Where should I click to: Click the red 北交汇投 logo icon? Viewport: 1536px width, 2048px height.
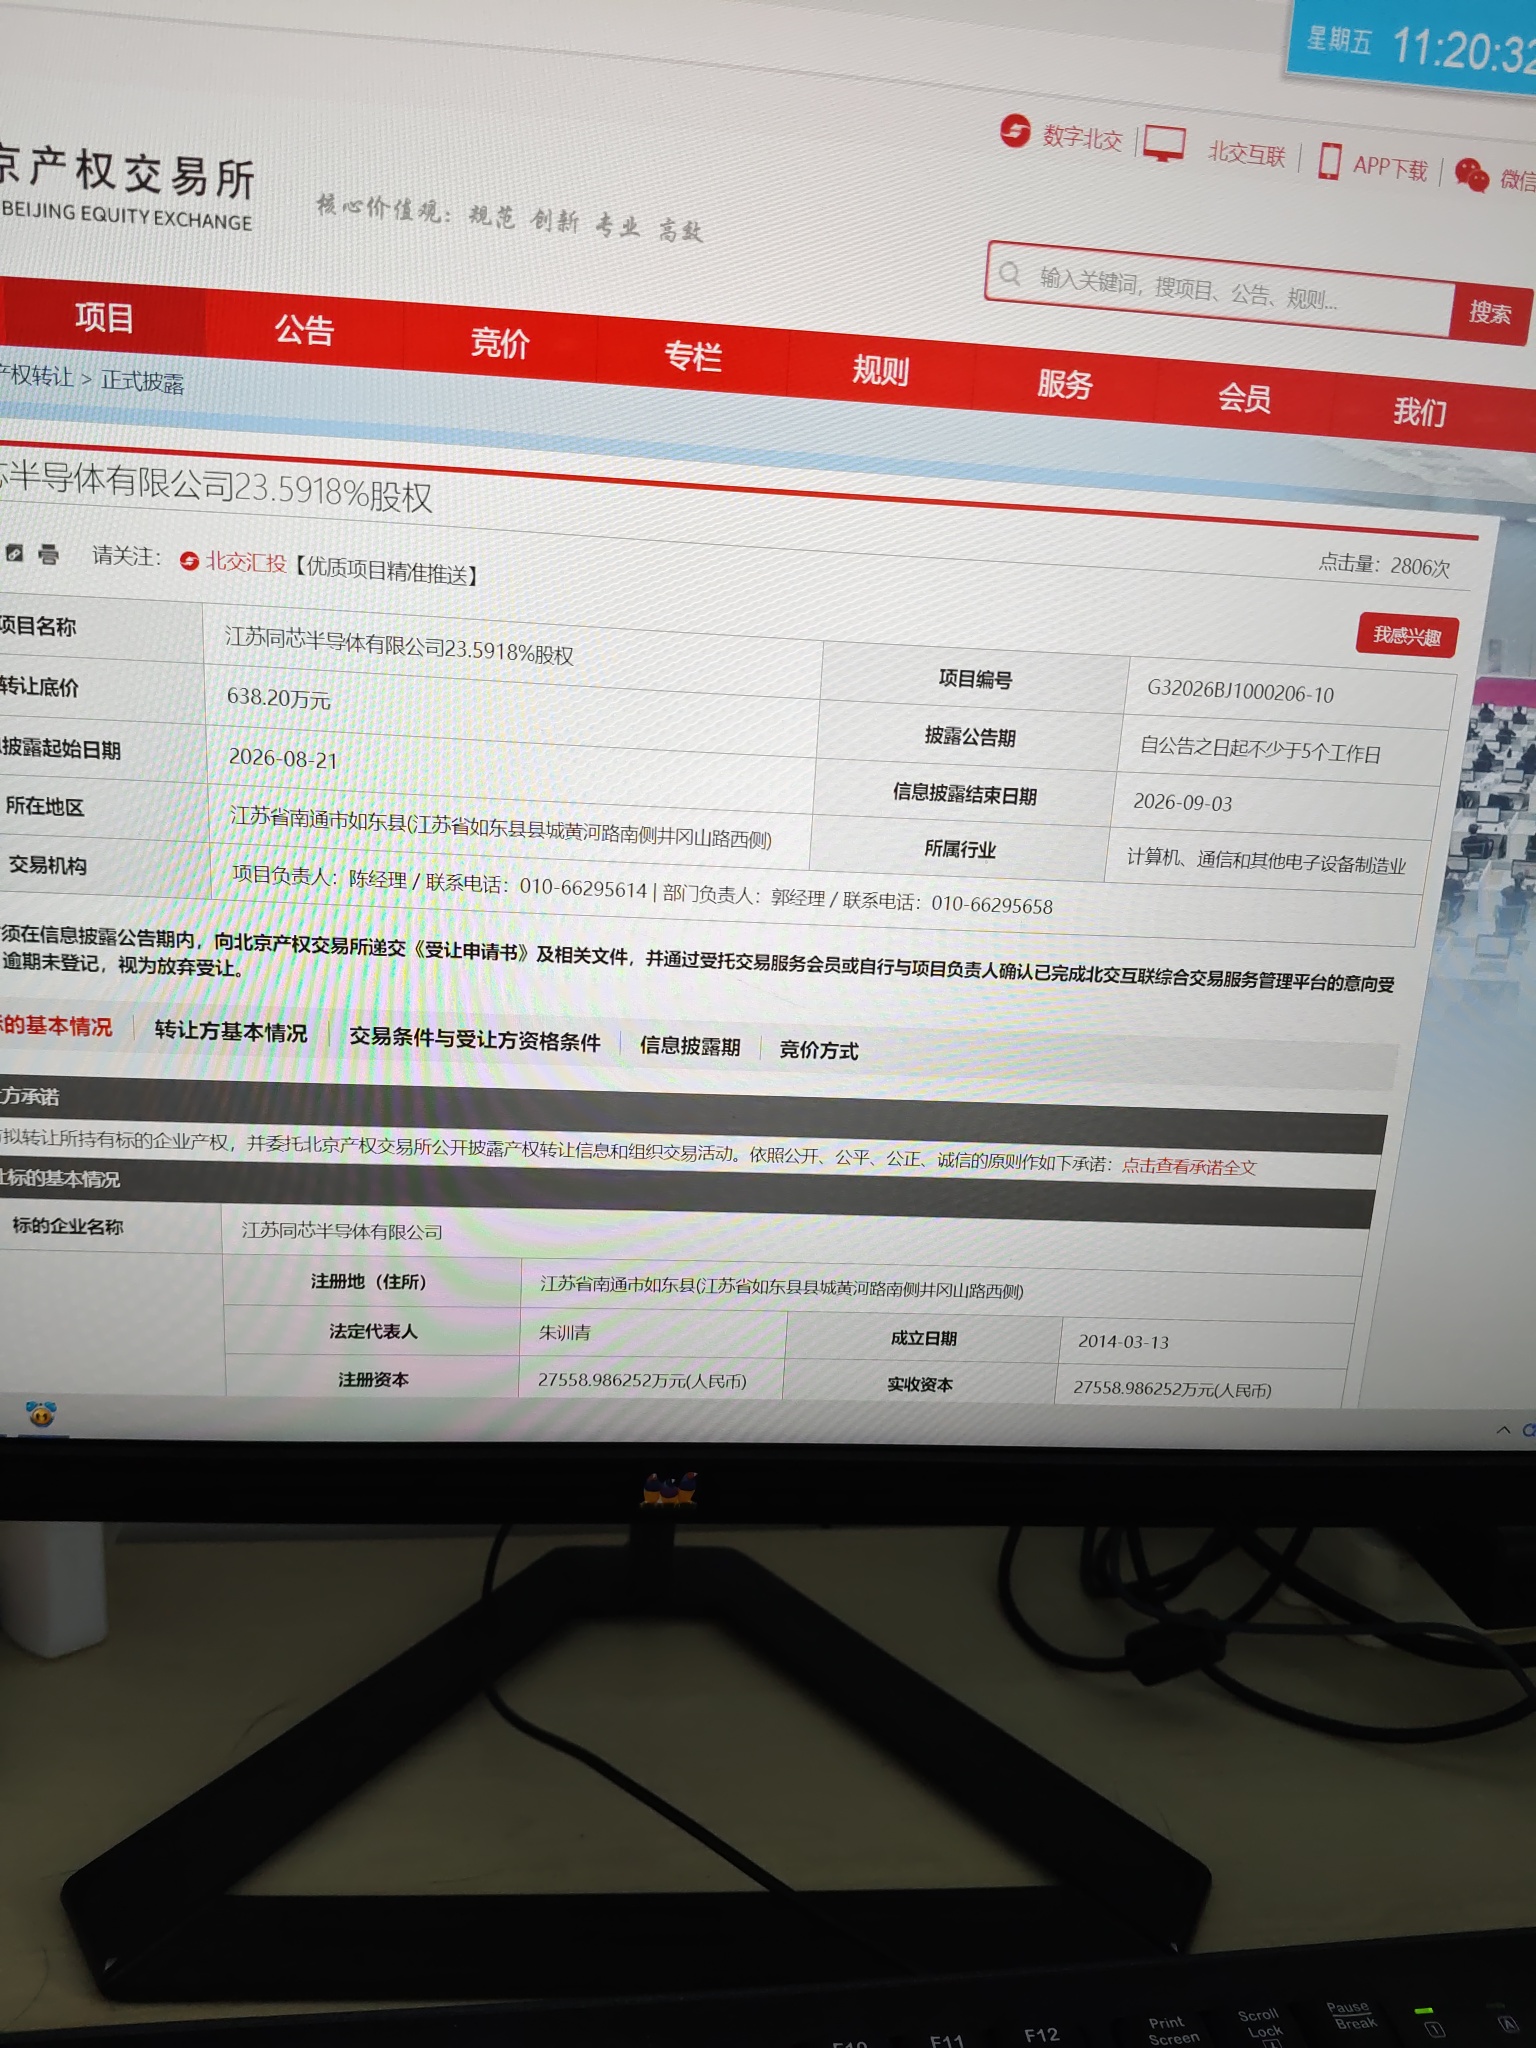pyautogui.click(x=189, y=561)
